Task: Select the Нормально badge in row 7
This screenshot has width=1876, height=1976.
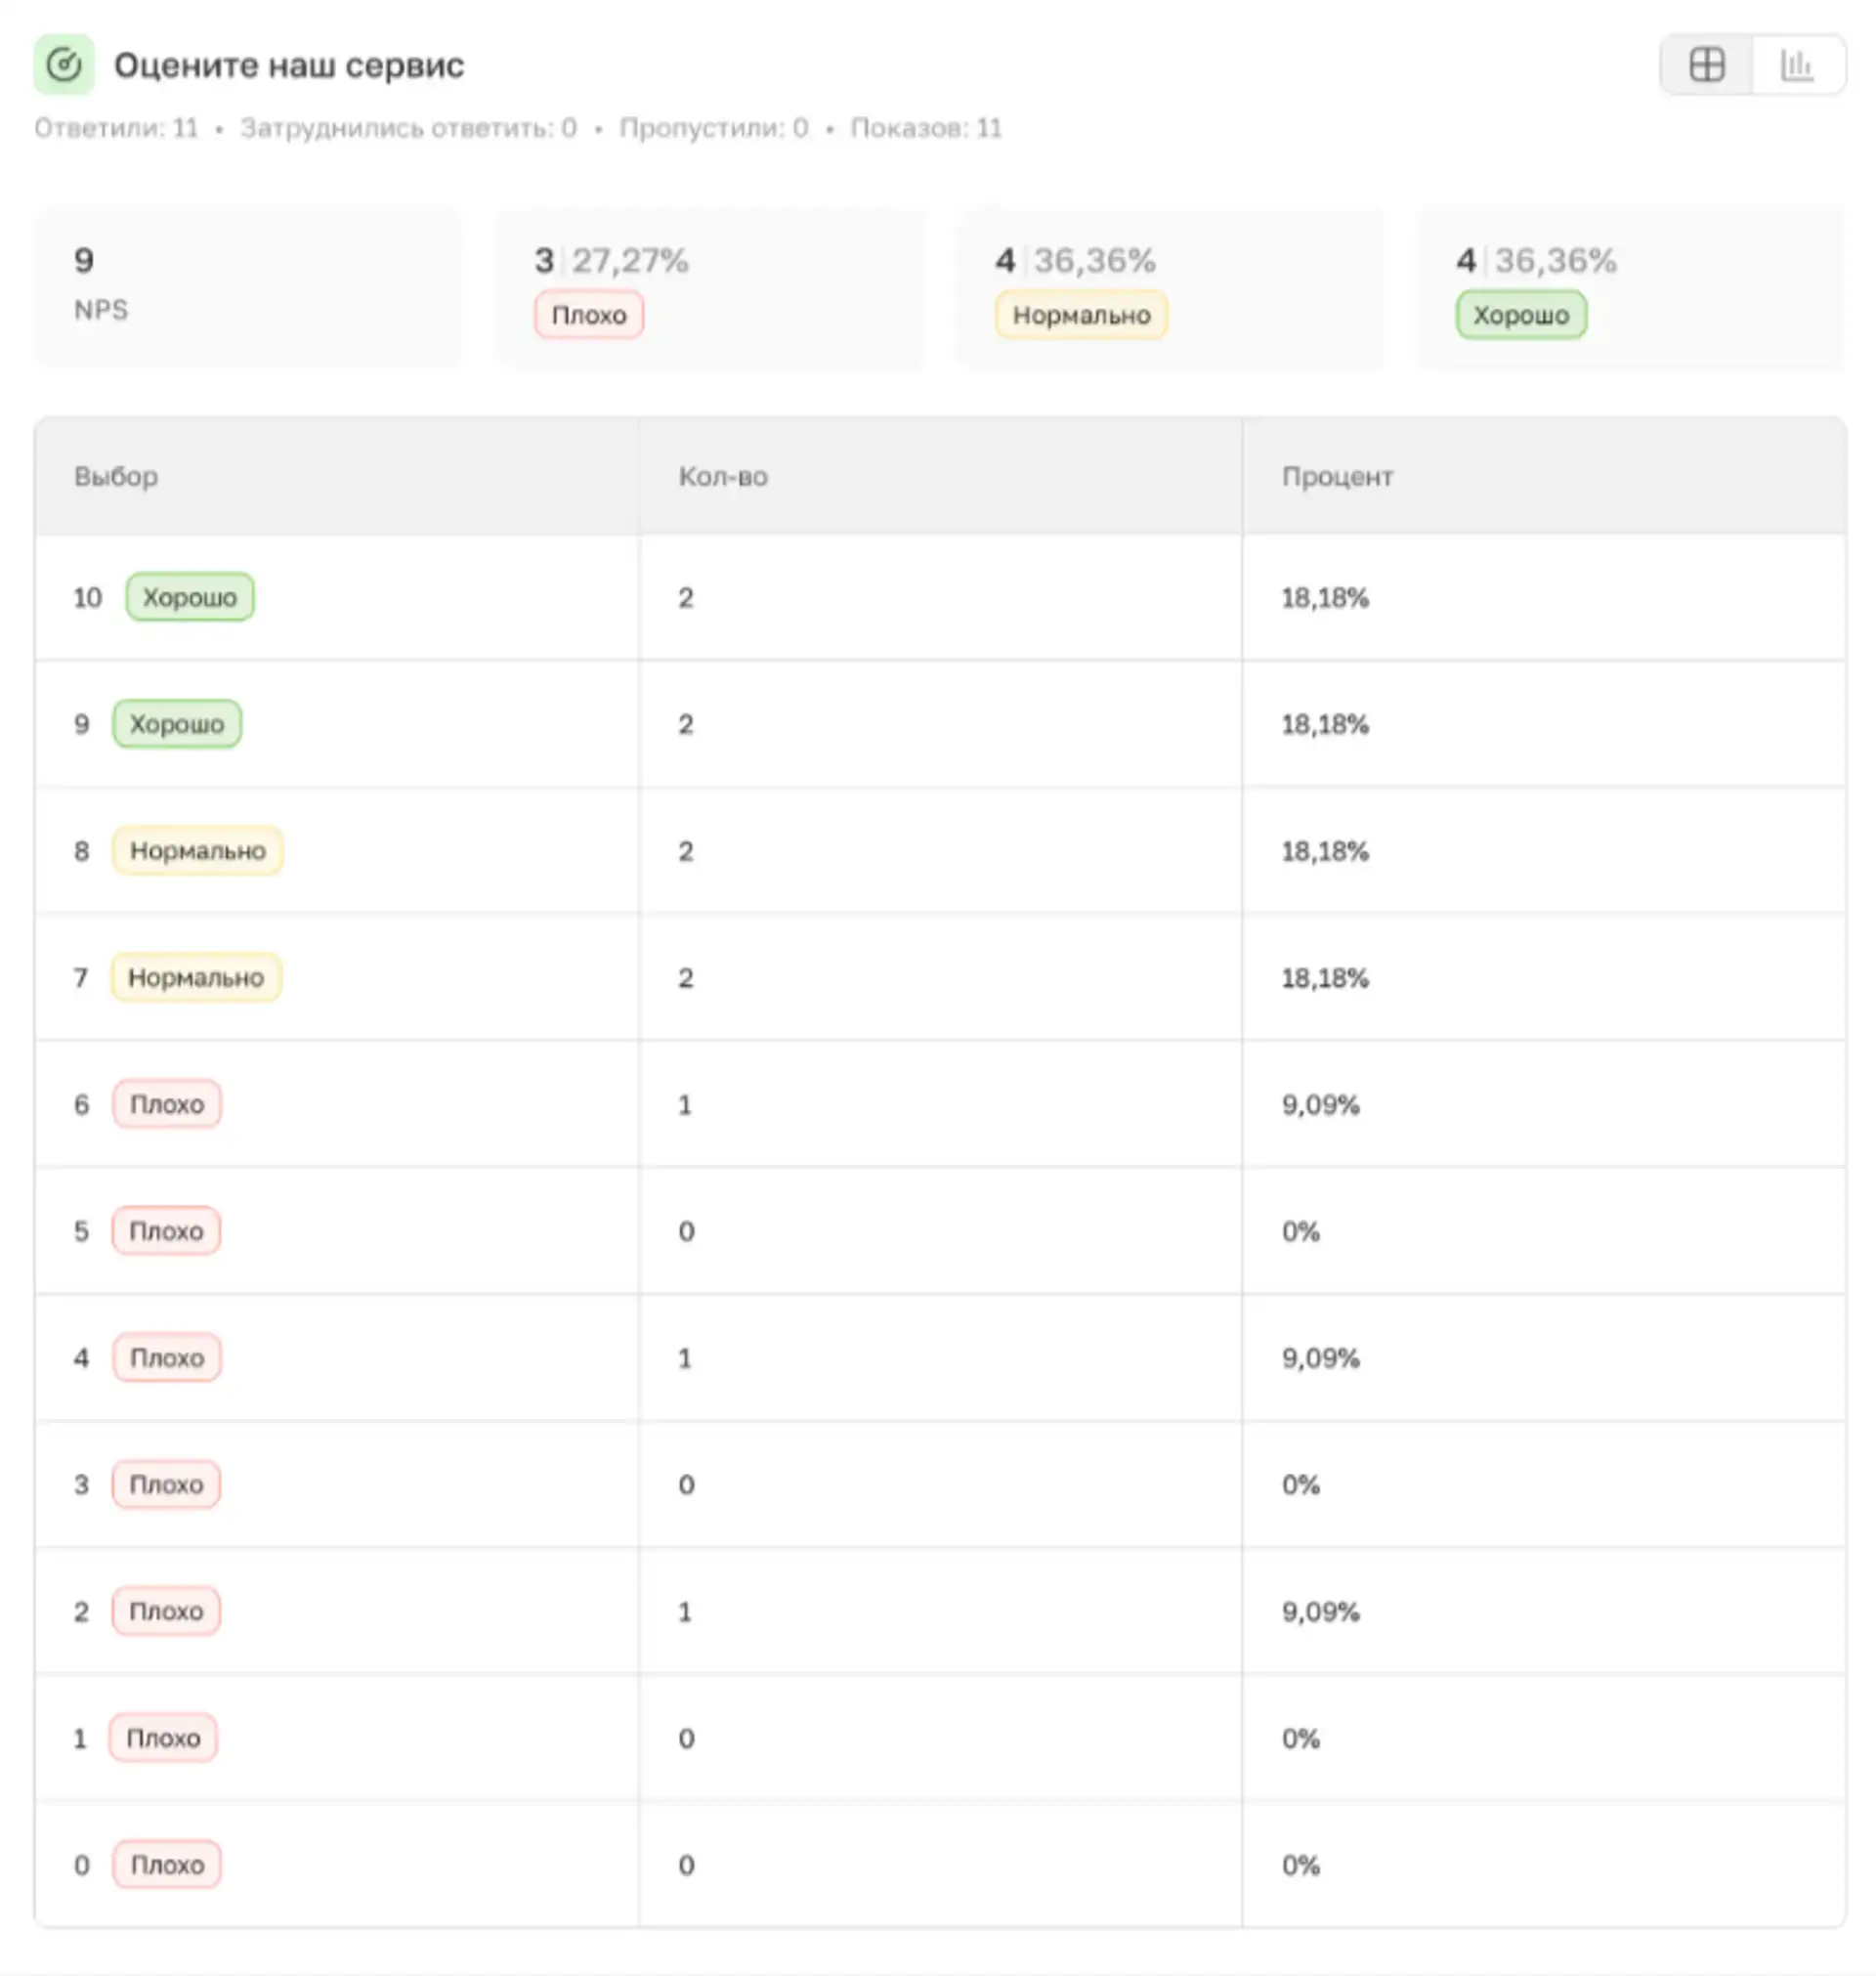Action: [x=195, y=977]
